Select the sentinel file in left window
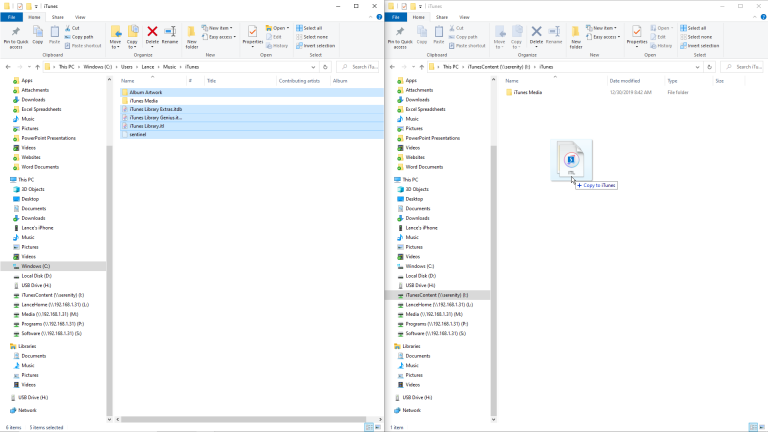The width and height of the screenshot is (768, 432). pyautogui.click(x=138, y=134)
